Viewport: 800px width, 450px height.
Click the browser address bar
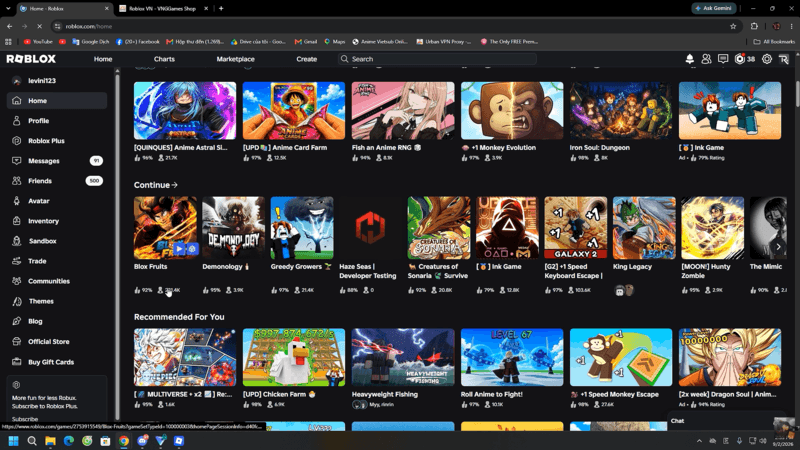(393, 26)
